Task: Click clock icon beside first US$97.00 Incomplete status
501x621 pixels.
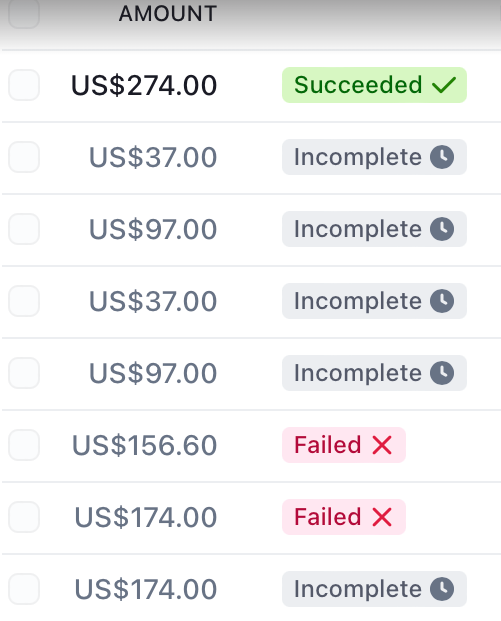Action: 442,229
